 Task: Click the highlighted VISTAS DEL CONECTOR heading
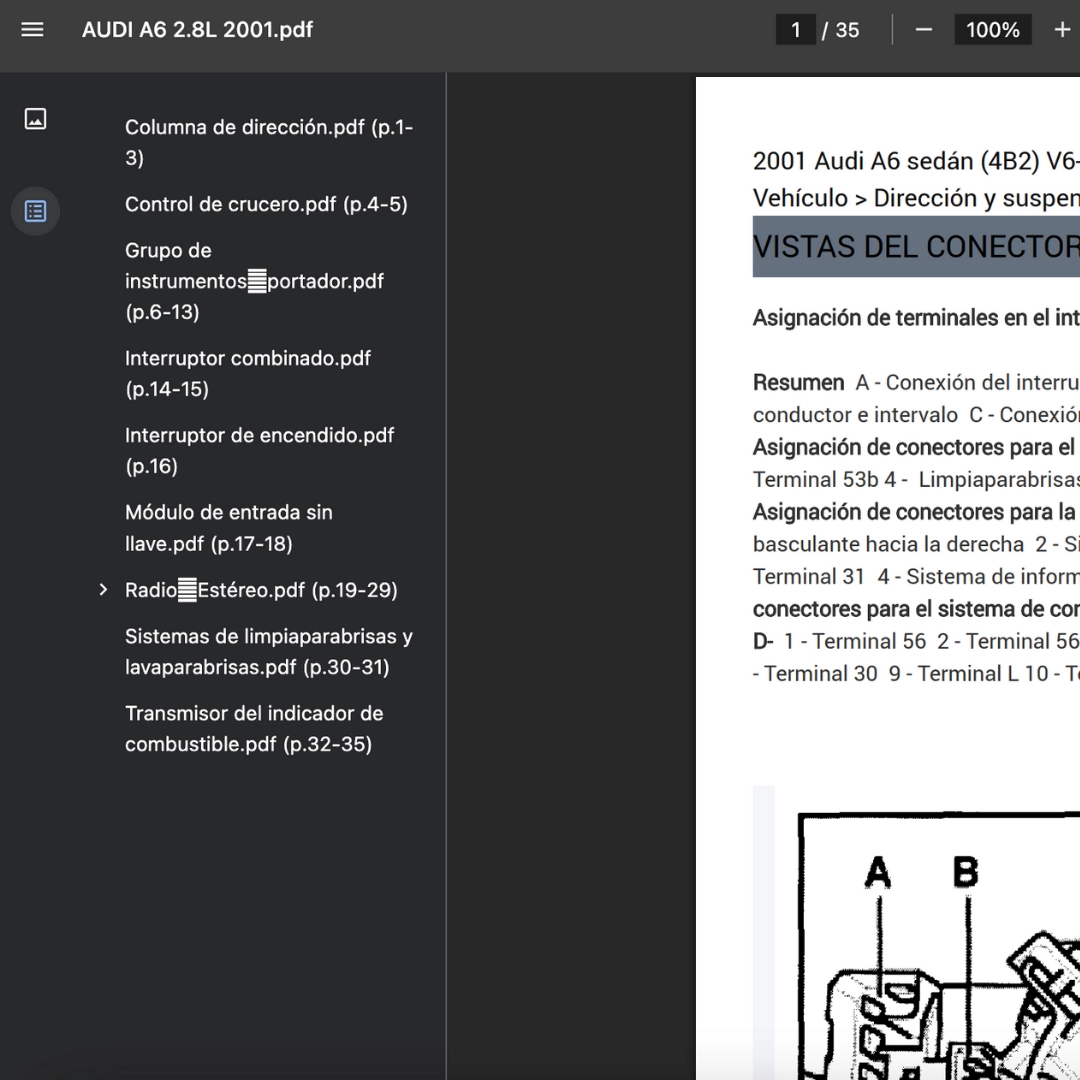[916, 247]
